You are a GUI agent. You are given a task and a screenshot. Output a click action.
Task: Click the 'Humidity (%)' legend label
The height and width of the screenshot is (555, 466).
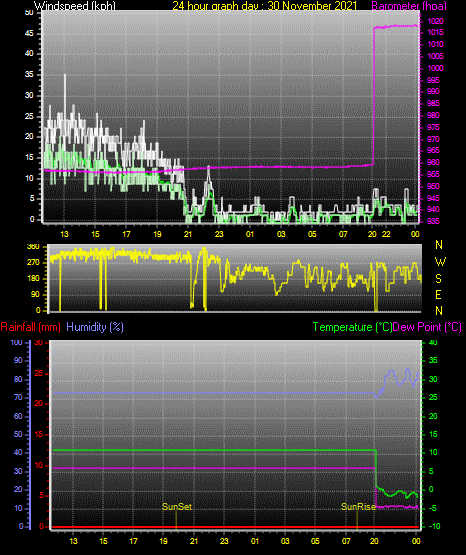[95, 327]
